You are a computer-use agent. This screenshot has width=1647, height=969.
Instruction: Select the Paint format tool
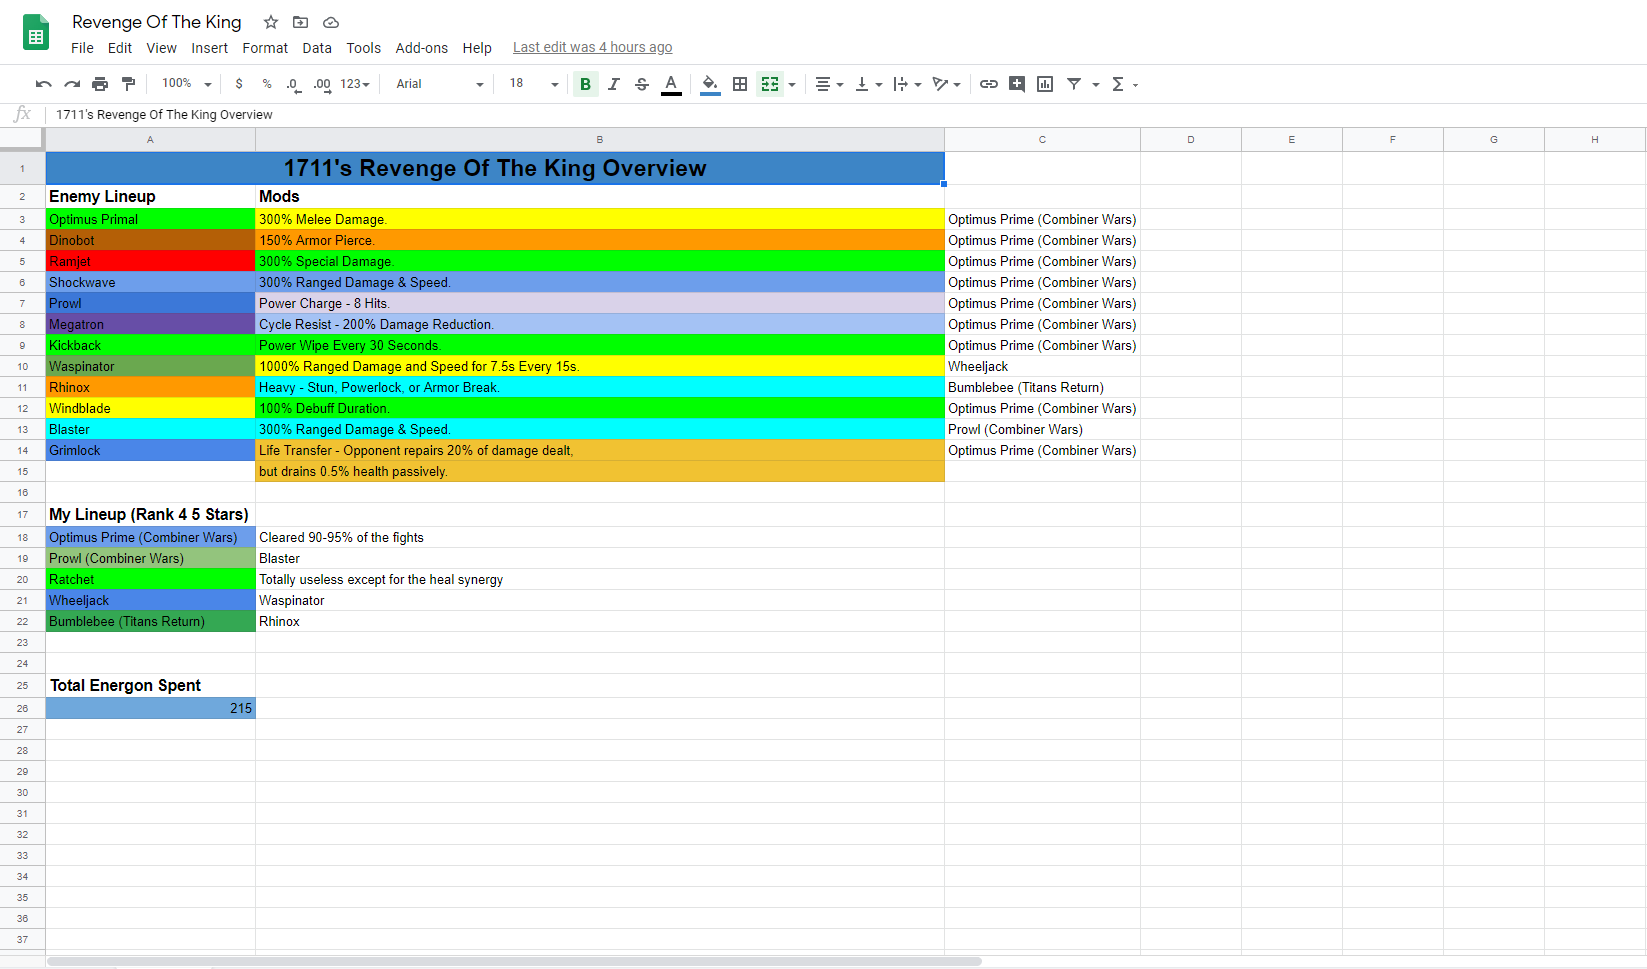[x=128, y=84]
